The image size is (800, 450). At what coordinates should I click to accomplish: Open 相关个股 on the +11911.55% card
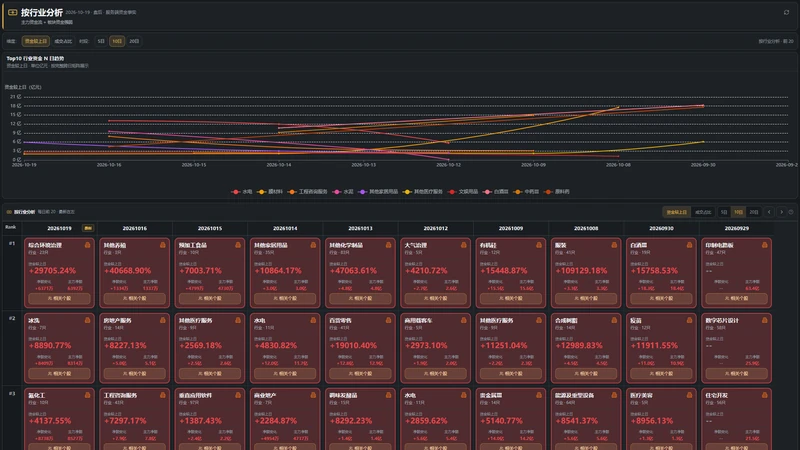click(x=661, y=373)
